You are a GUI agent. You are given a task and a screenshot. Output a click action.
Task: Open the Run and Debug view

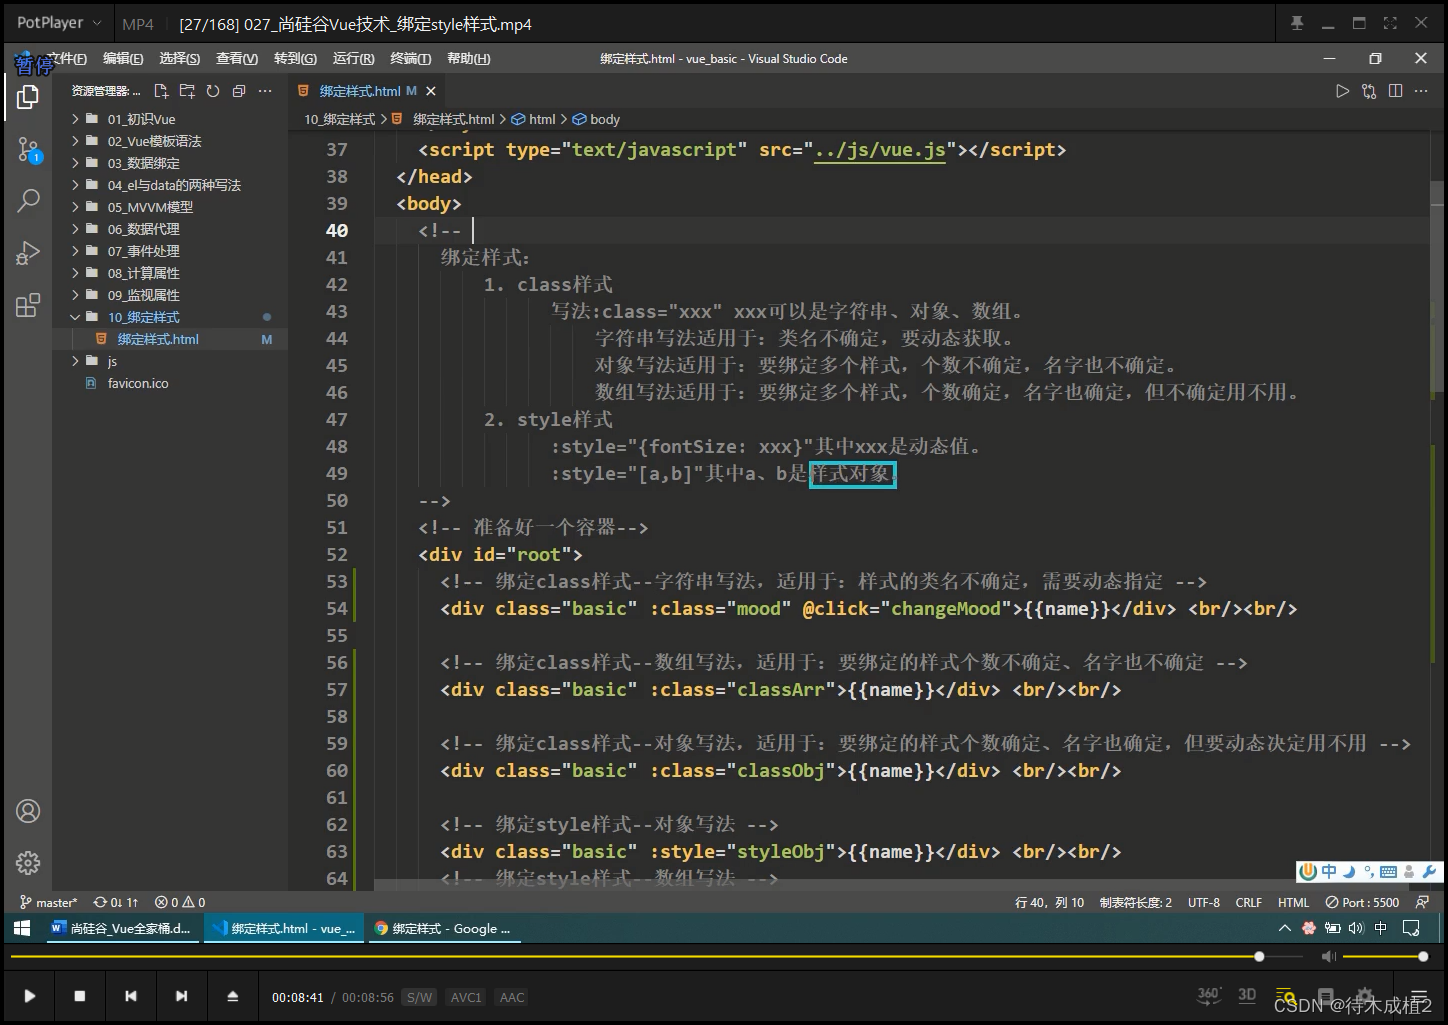point(28,253)
